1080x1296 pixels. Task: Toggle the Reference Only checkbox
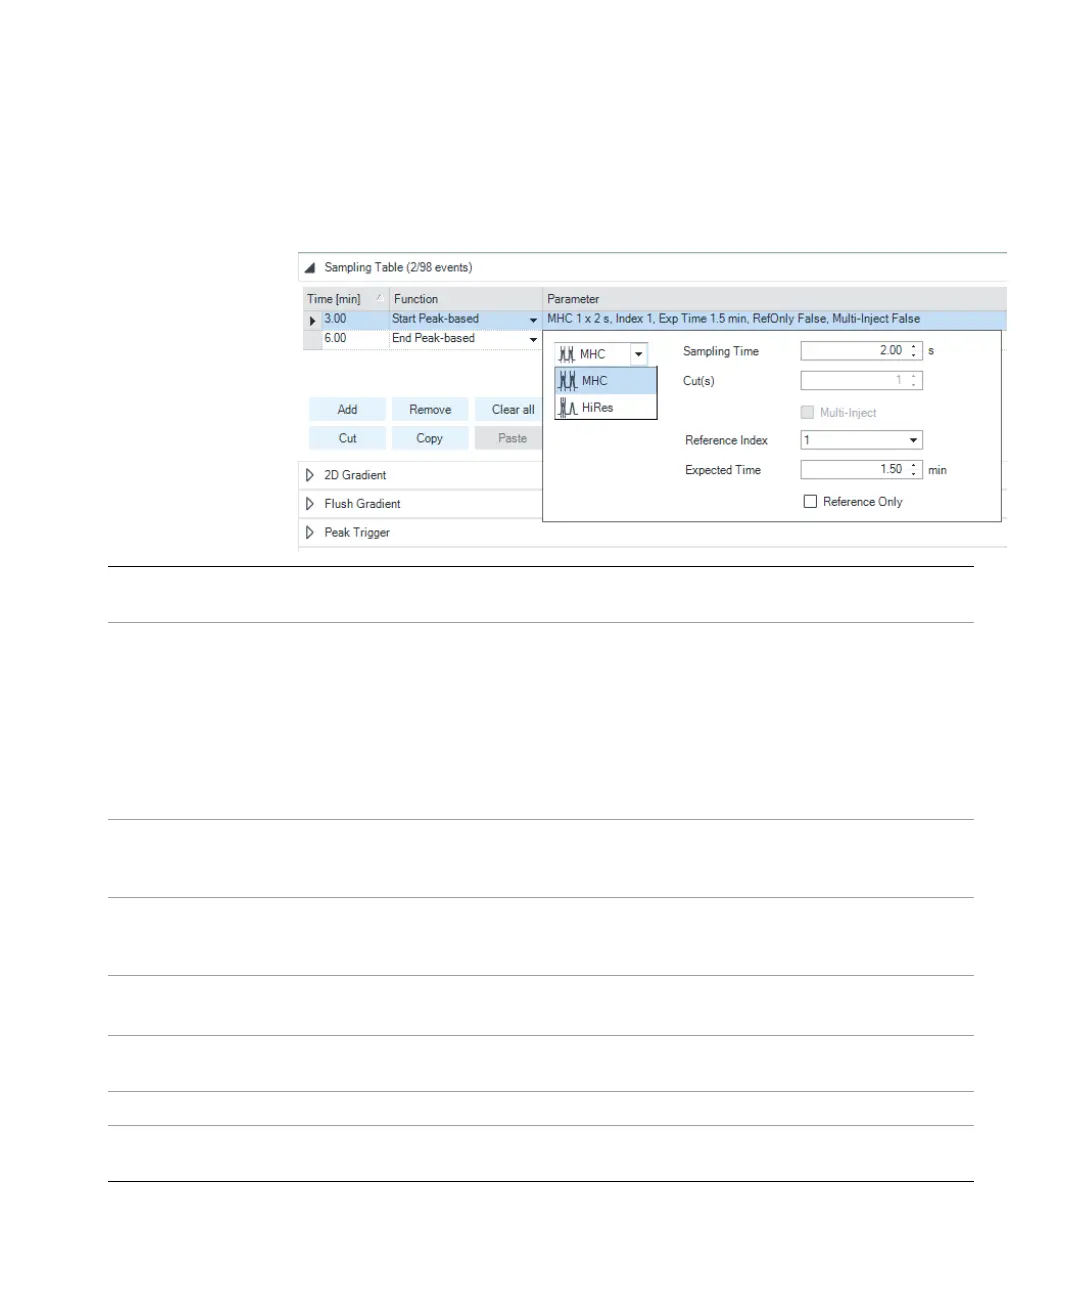810,502
